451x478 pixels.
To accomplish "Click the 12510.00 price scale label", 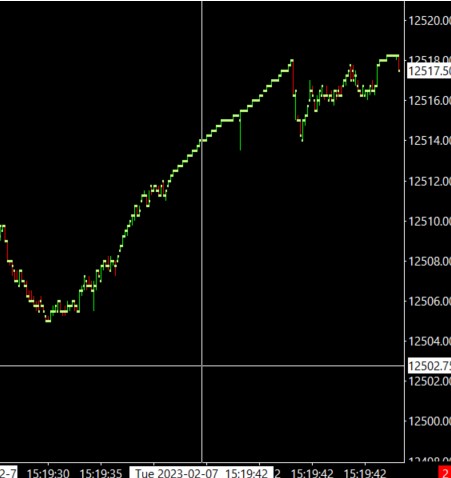I will [430, 221].
